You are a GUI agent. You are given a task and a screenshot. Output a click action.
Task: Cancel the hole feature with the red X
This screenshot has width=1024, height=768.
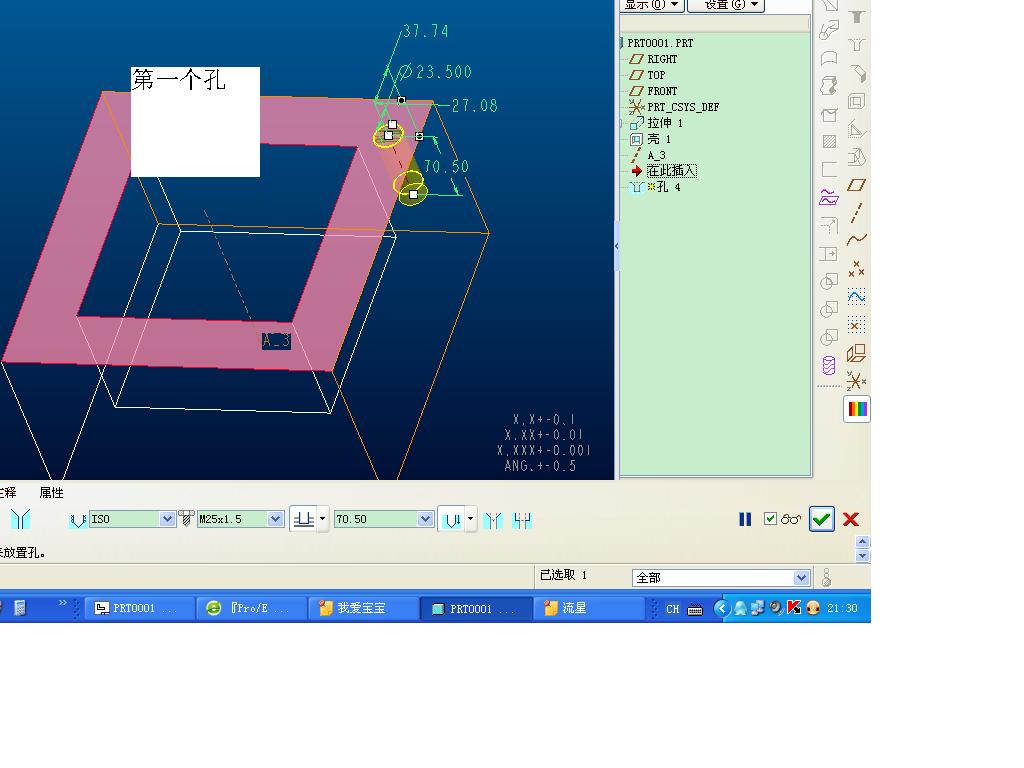tap(850, 519)
